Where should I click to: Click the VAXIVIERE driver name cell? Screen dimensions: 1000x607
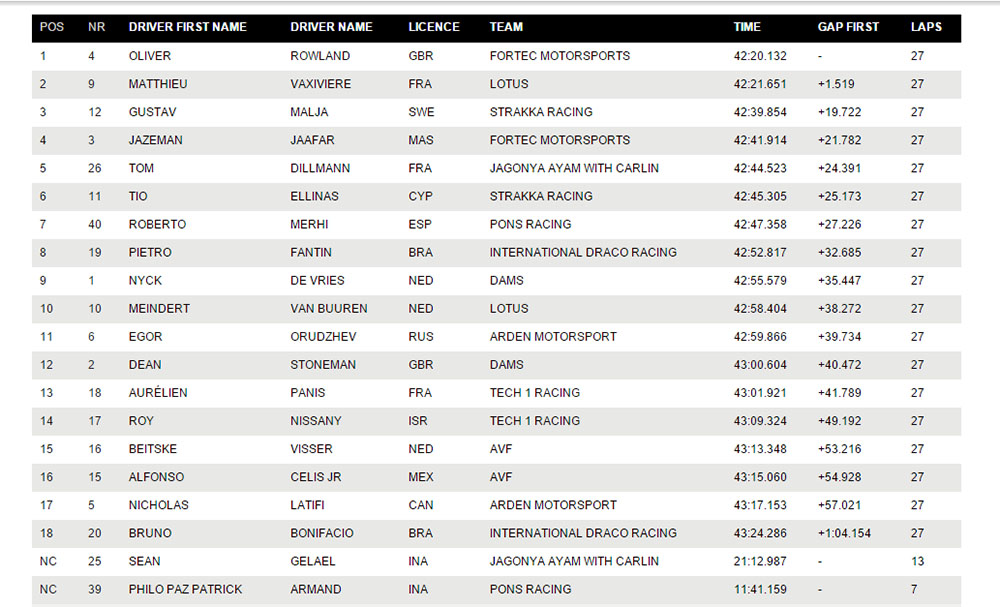pyautogui.click(x=321, y=84)
